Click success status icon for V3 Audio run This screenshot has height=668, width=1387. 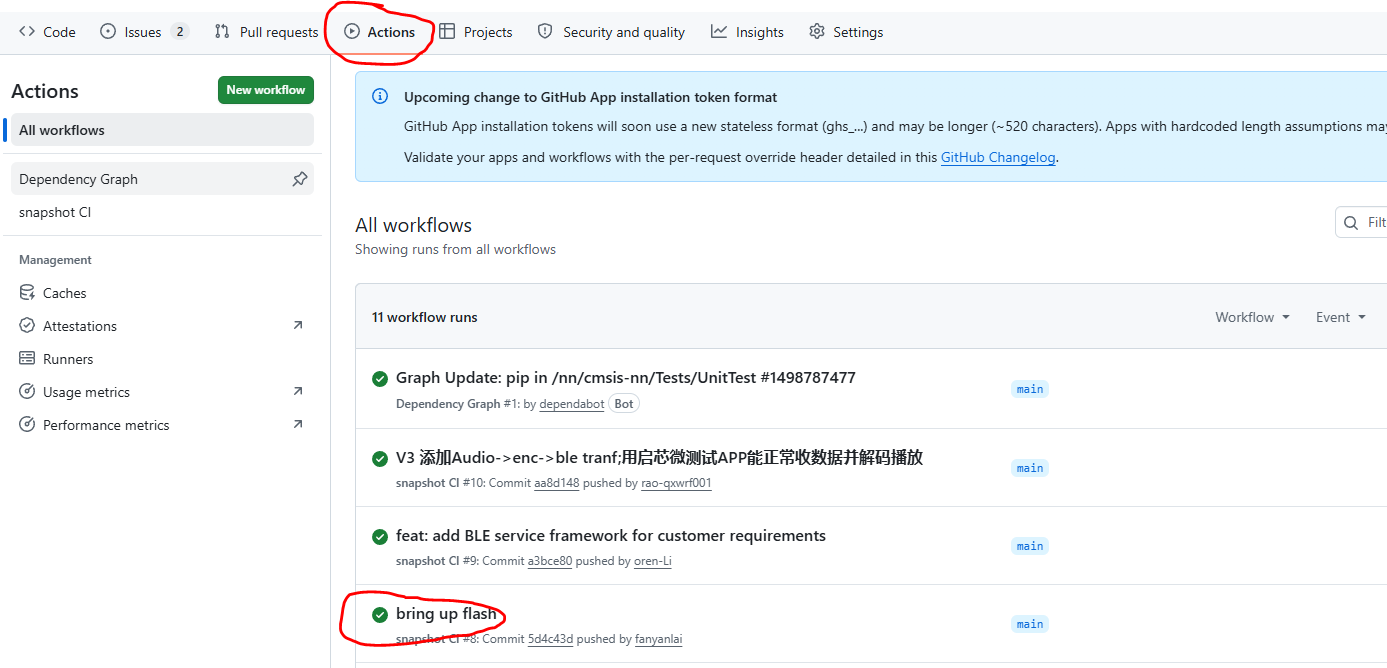point(380,458)
